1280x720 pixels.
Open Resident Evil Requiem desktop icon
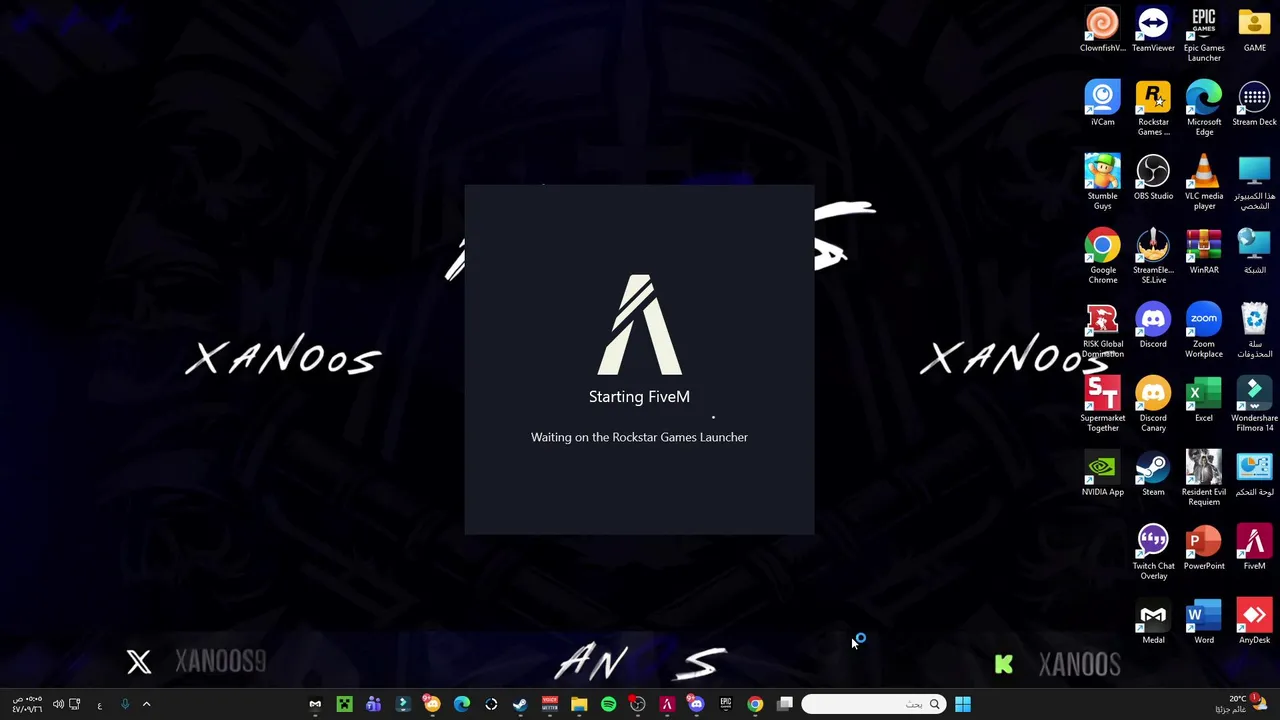1204,479
